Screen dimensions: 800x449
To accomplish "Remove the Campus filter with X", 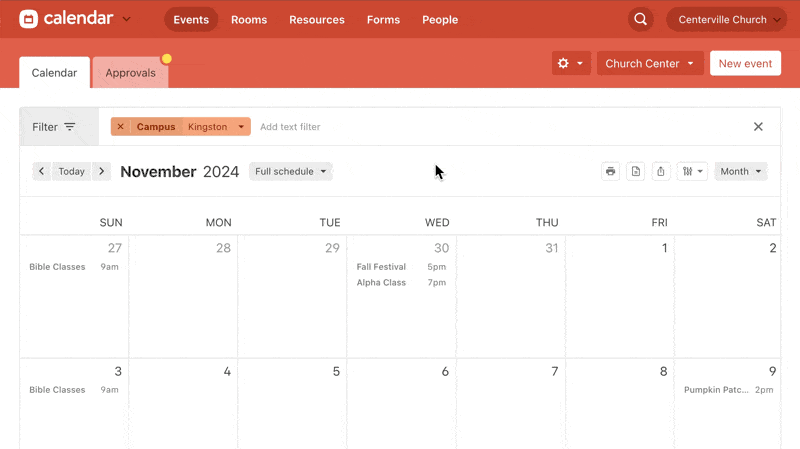I will coord(120,127).
